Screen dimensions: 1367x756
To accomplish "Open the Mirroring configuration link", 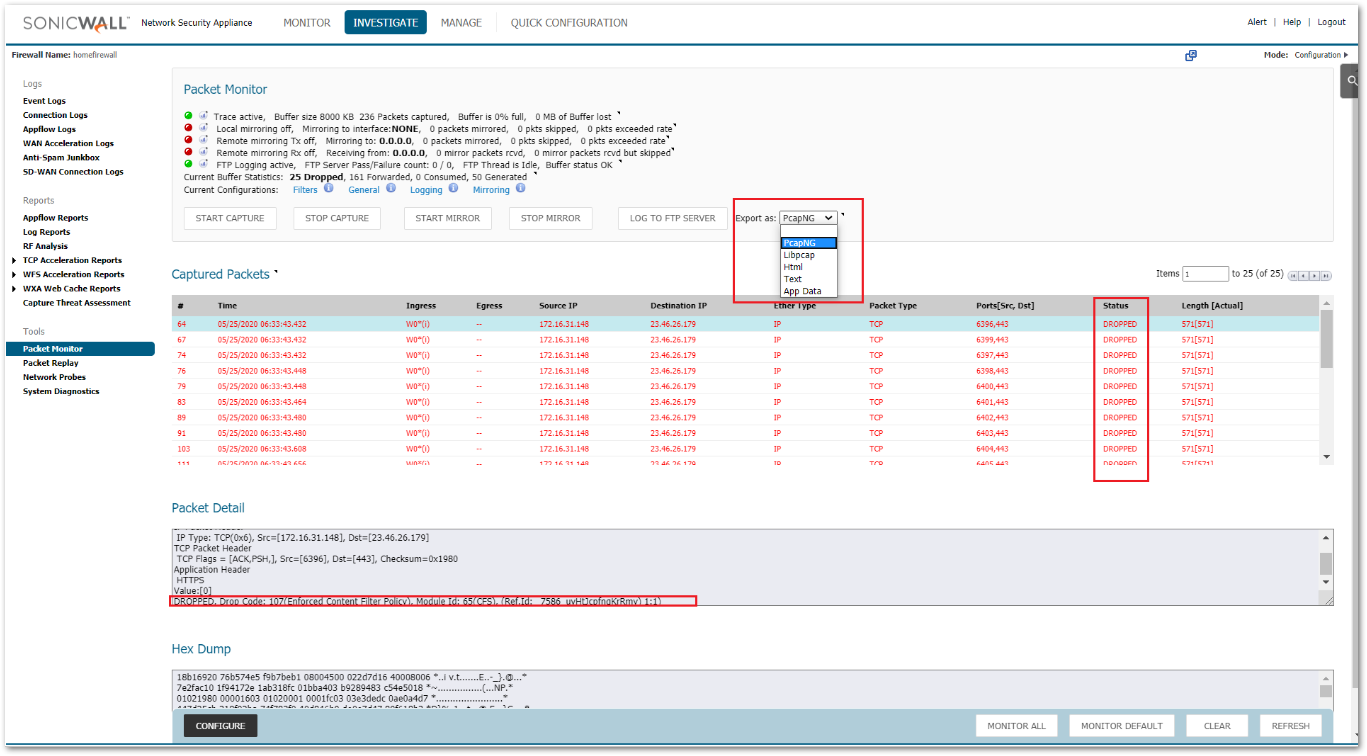I will coord(491,190).
